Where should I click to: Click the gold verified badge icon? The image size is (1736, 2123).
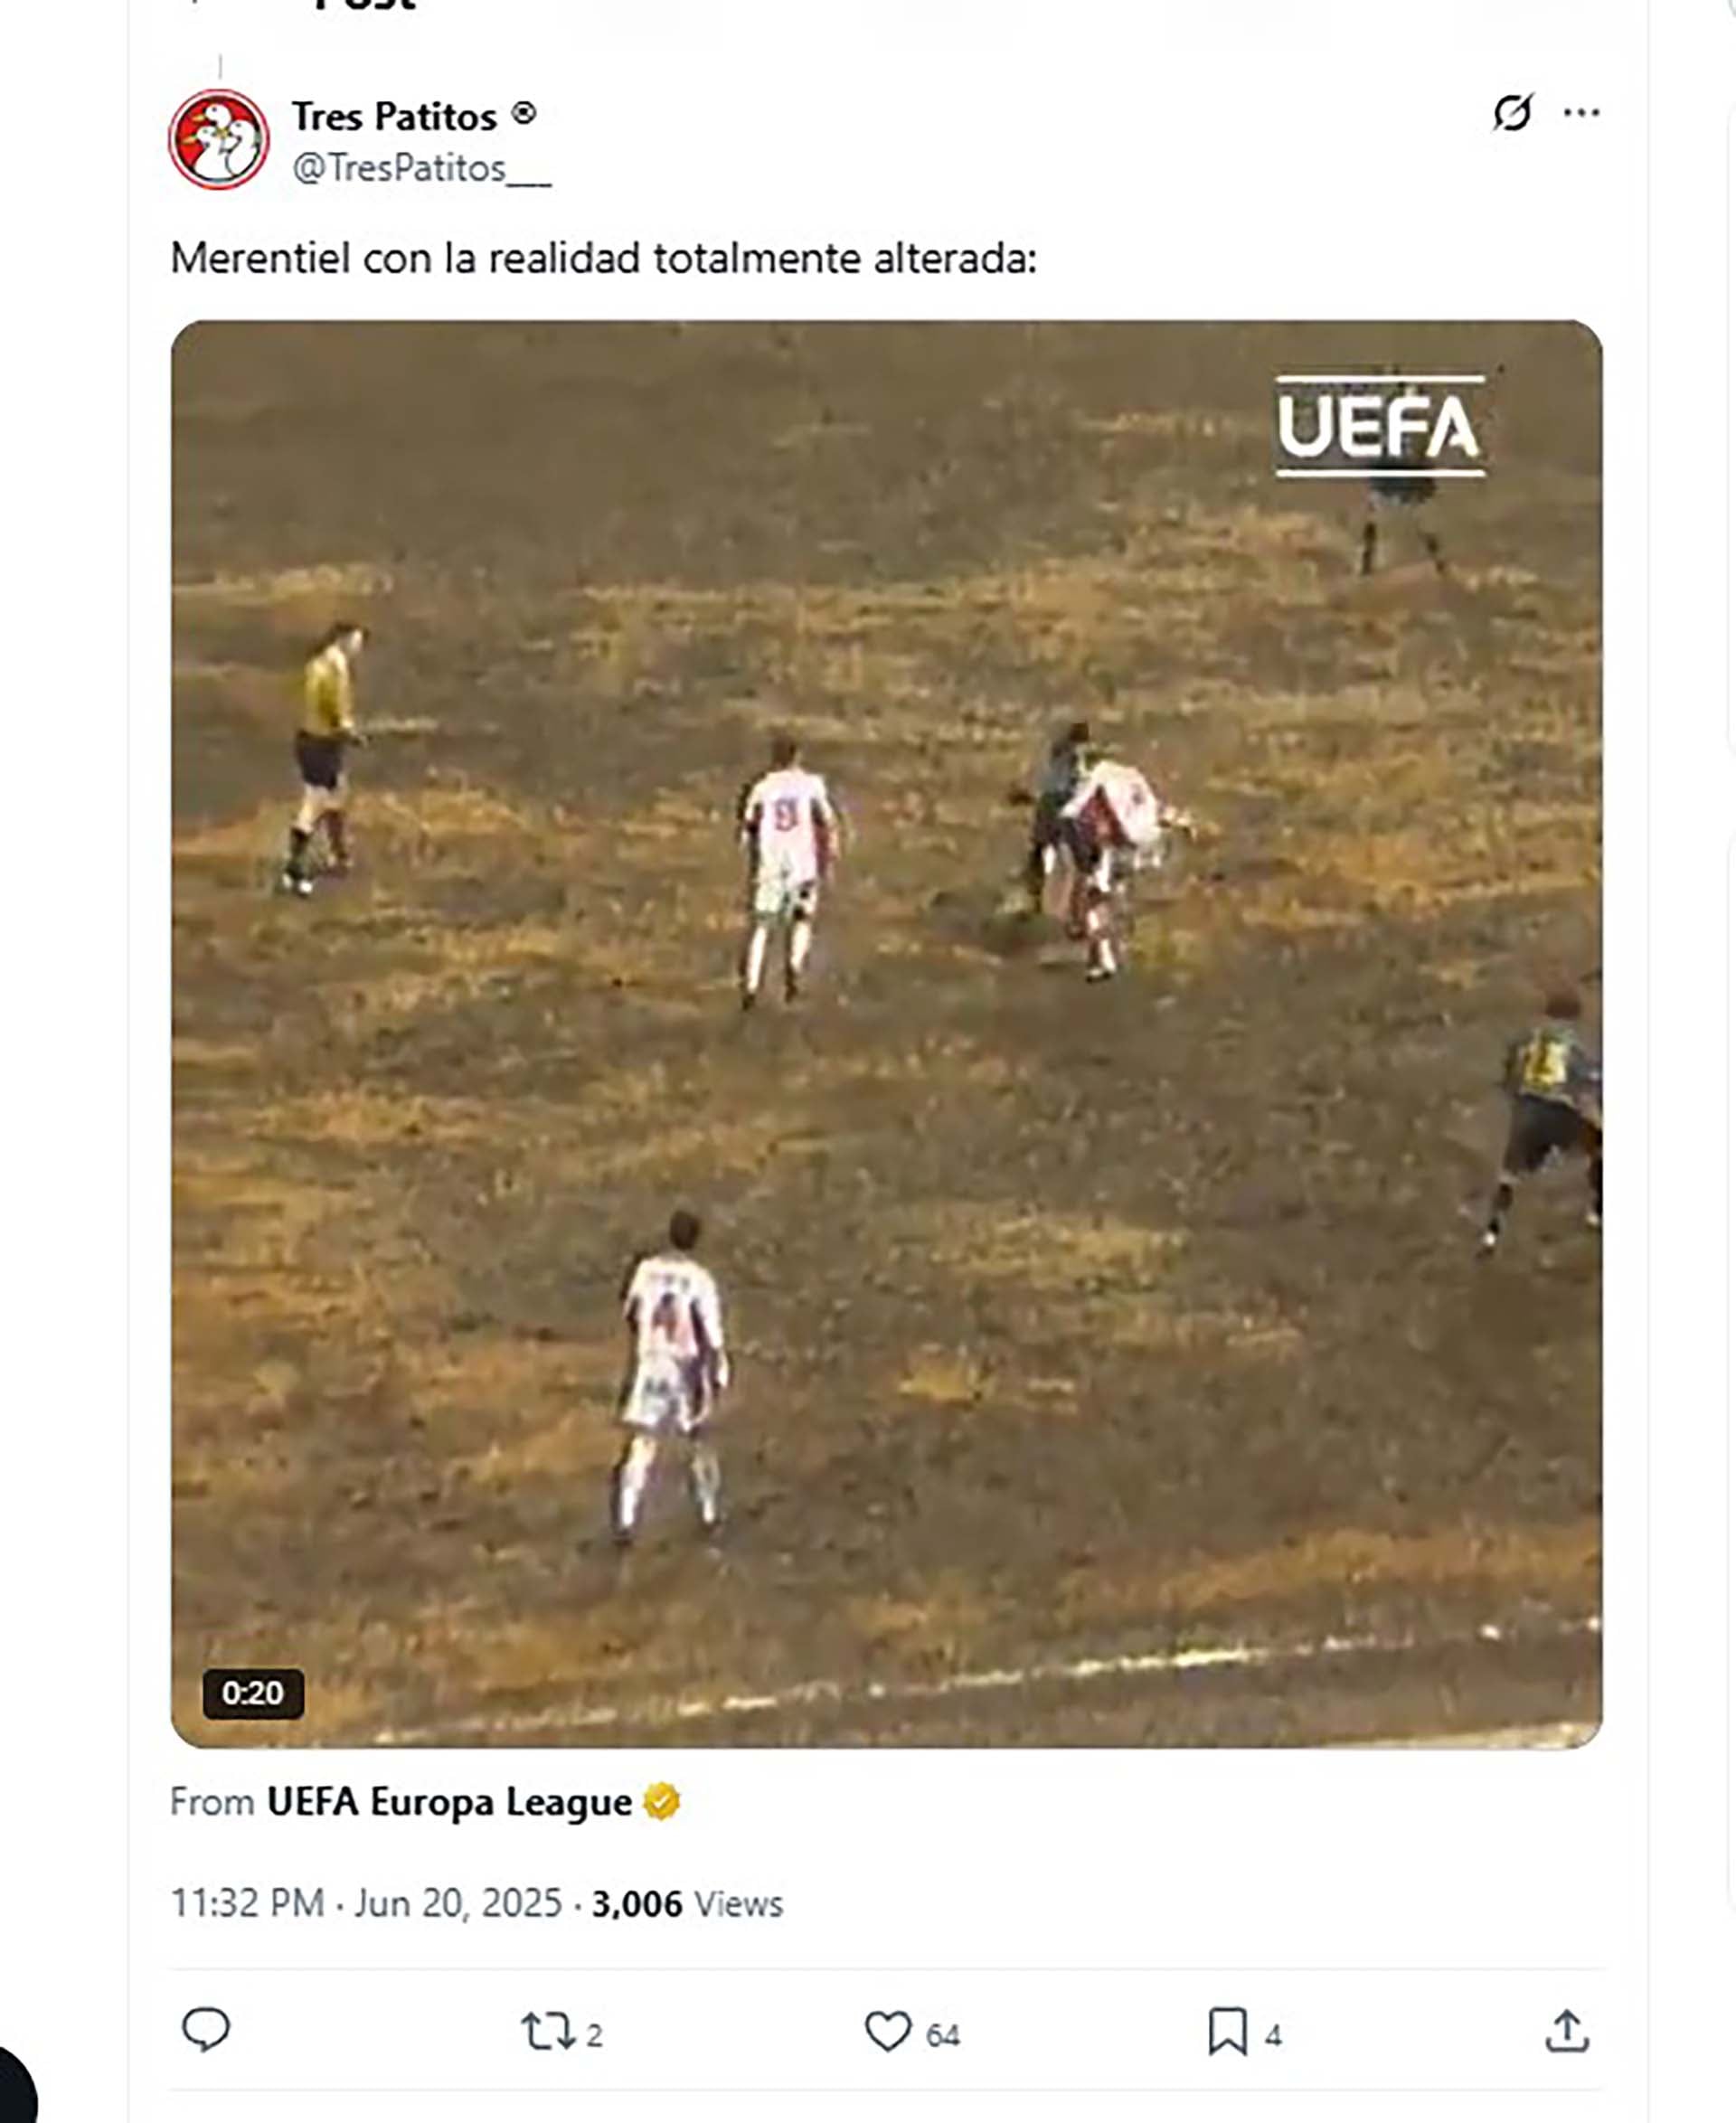click(x=661, y=1802)
